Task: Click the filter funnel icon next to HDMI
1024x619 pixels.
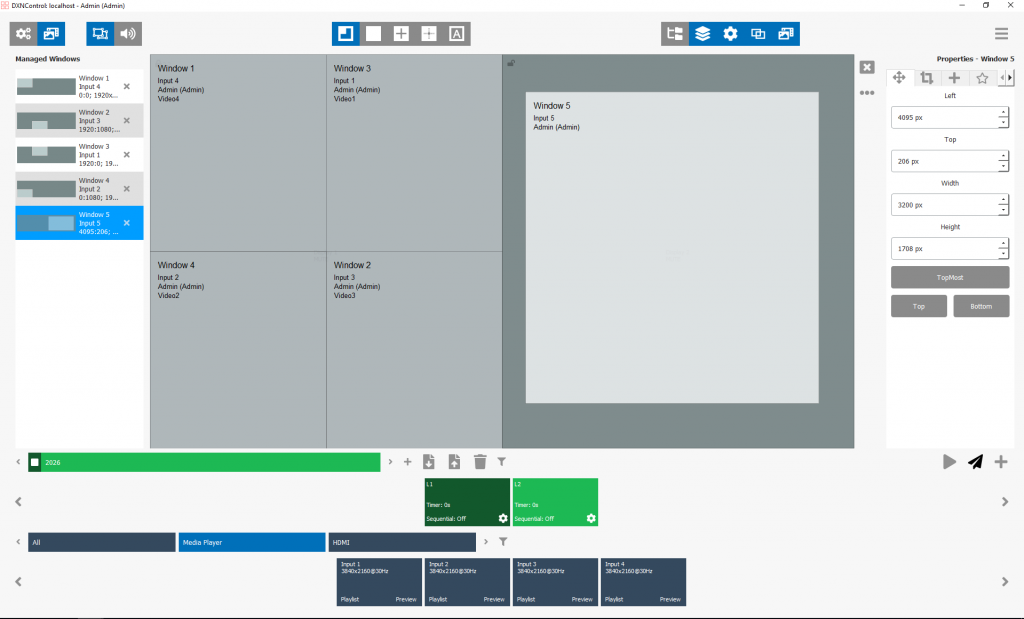Action: pos(503,542)
